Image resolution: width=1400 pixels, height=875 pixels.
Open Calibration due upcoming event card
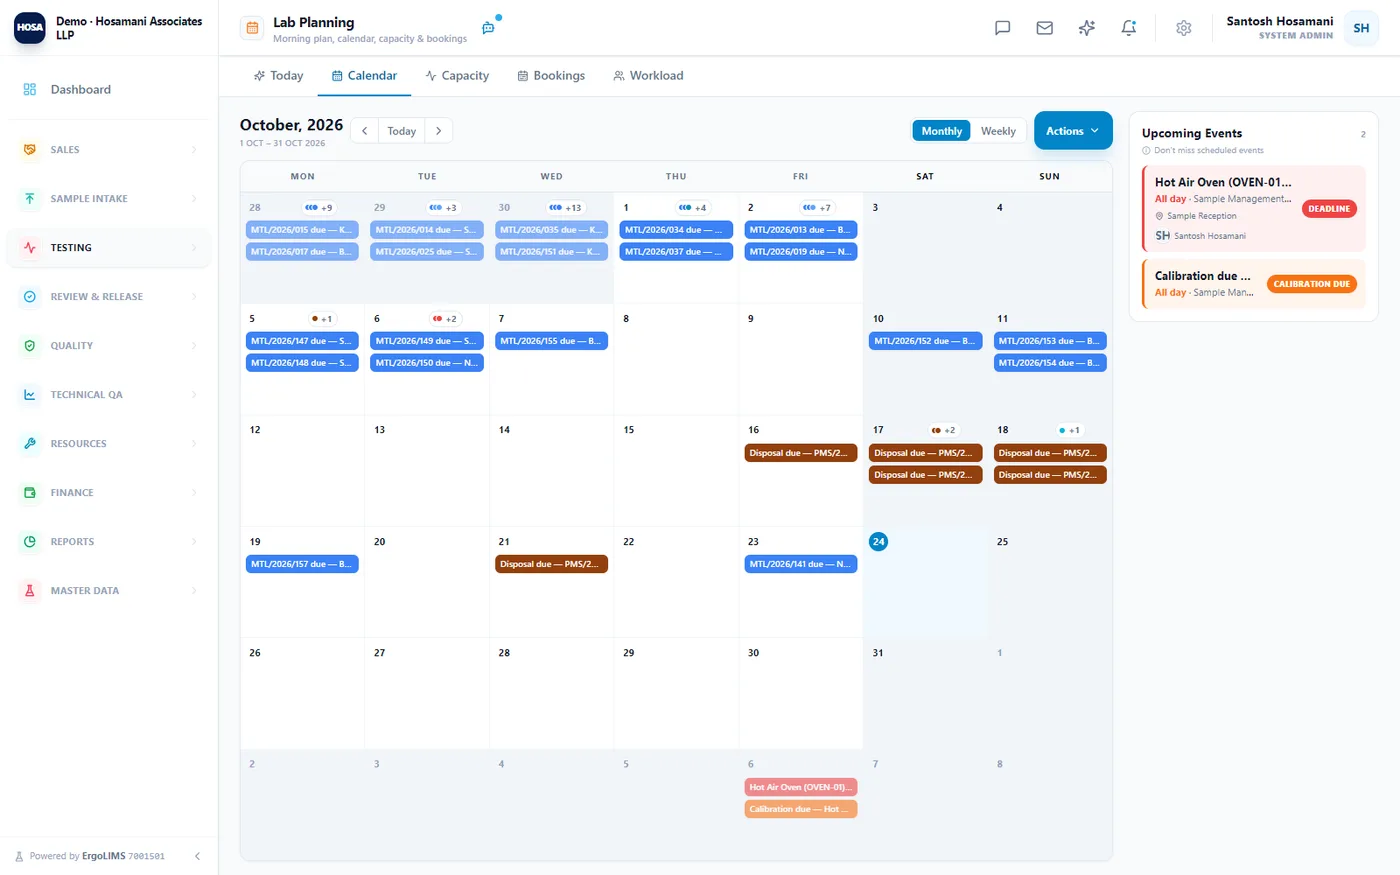(x=1254, y=284)
